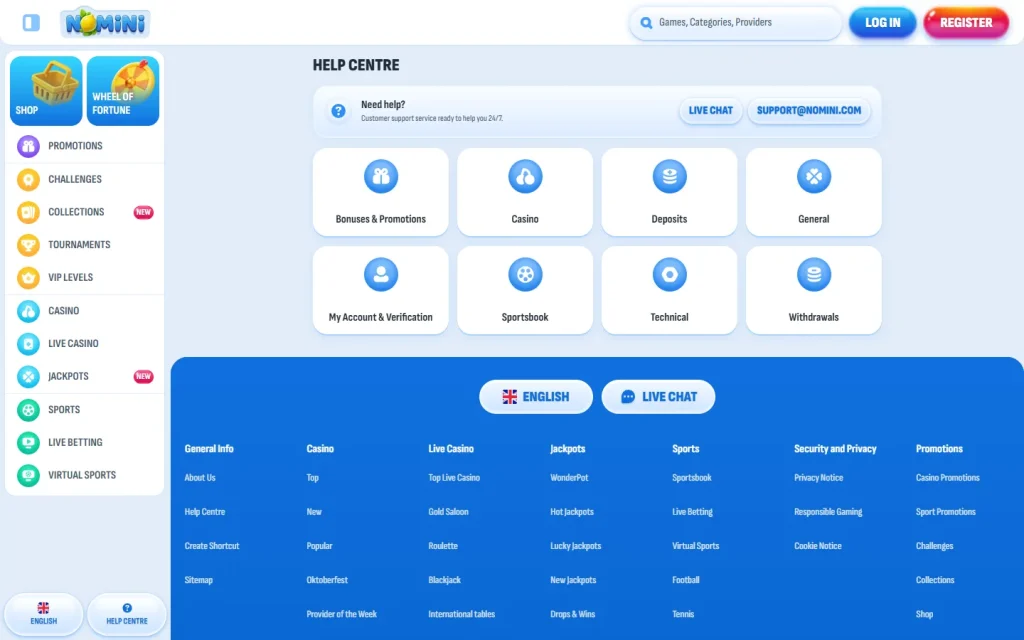Image resolution: width=1024 pixels, height=640 pixels.
Task: Open Sportsbook help category card
Action: (x=525, y=290)
